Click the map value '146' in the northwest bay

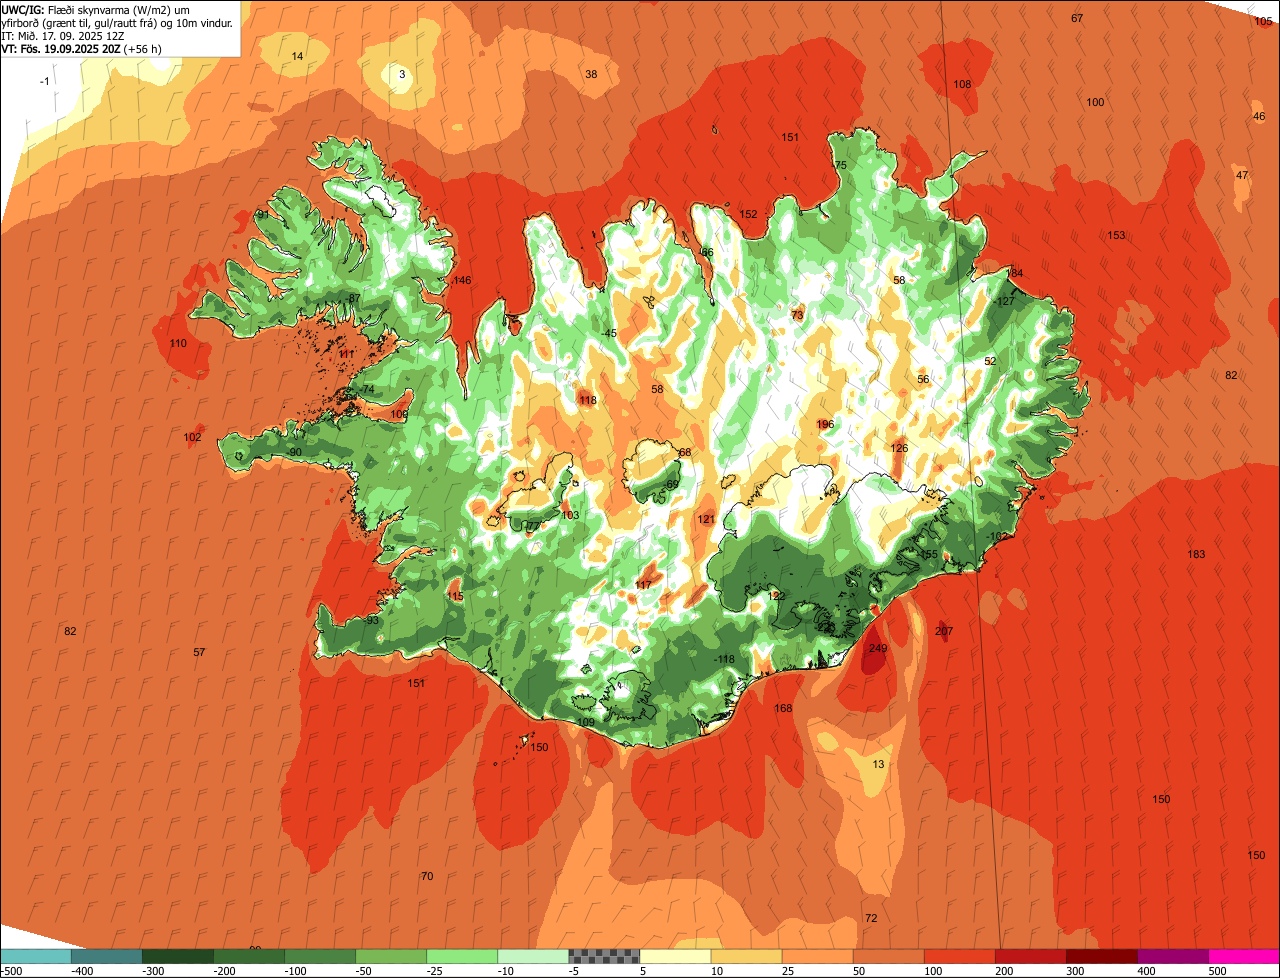pyautogui.click(x=462, y=280)
